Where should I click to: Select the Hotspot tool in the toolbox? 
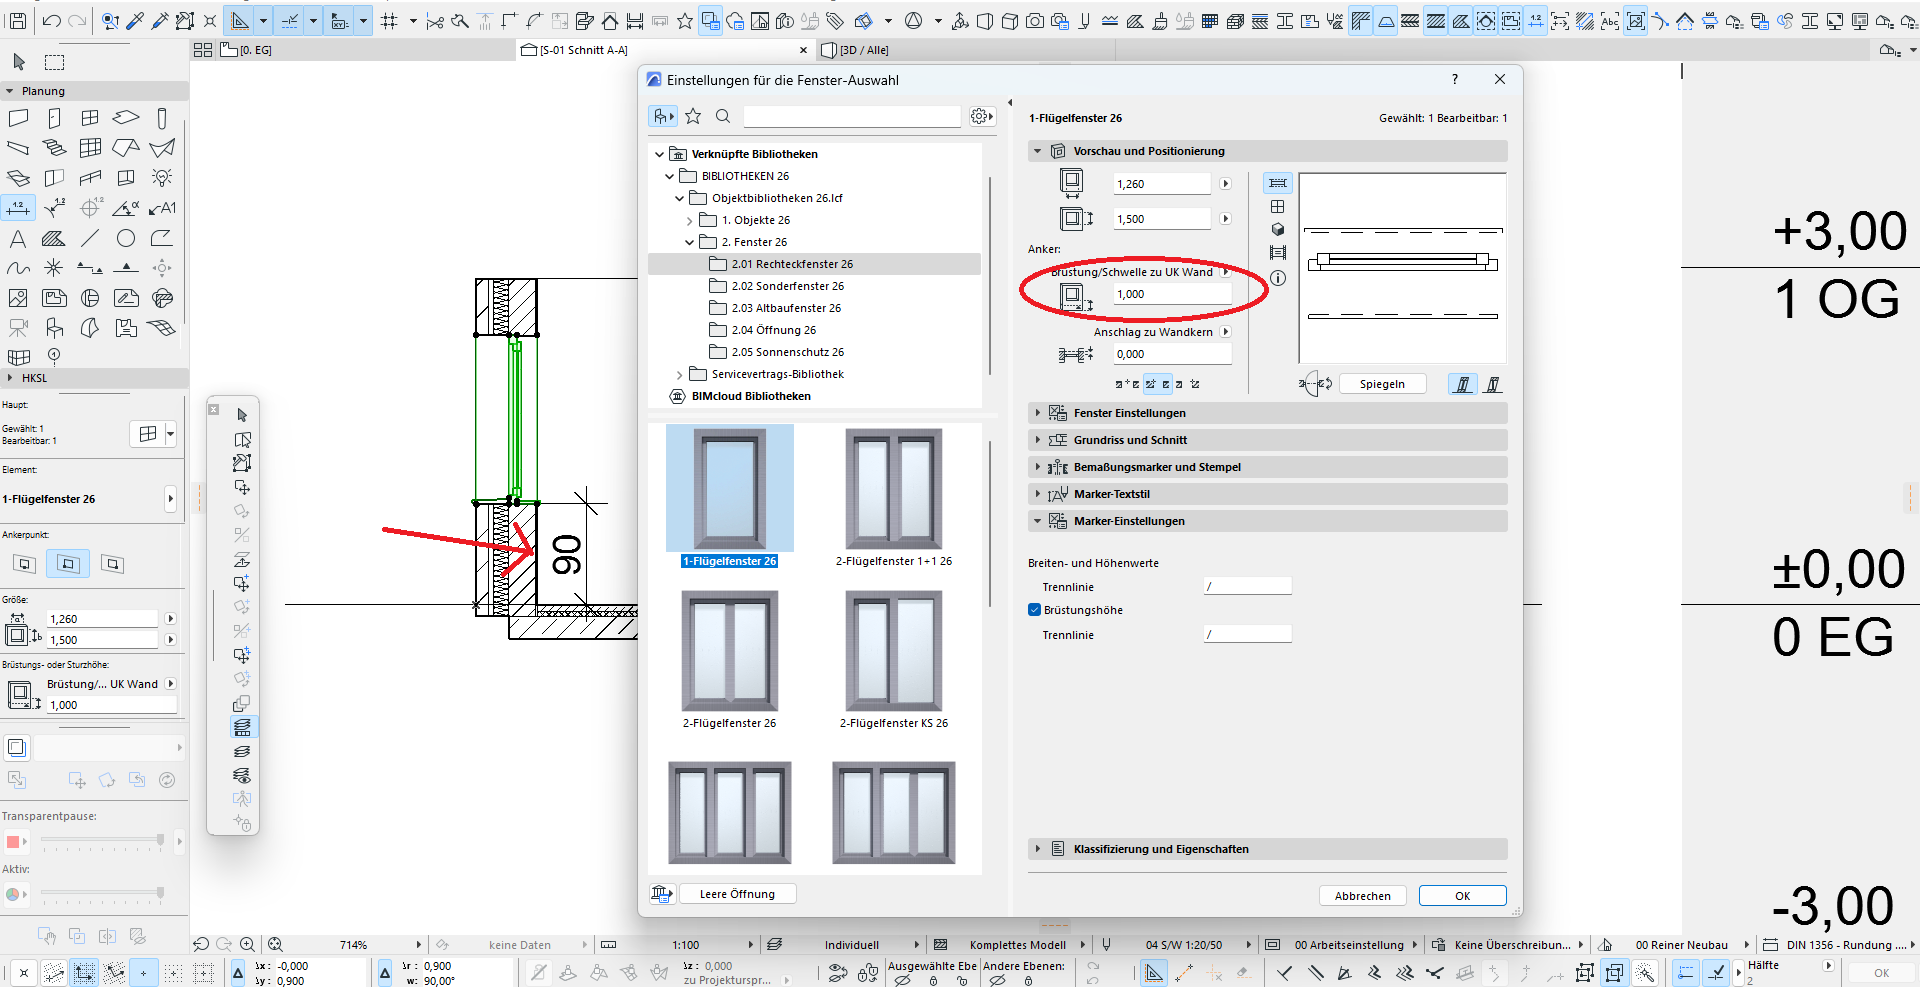[x=54, y=268]
